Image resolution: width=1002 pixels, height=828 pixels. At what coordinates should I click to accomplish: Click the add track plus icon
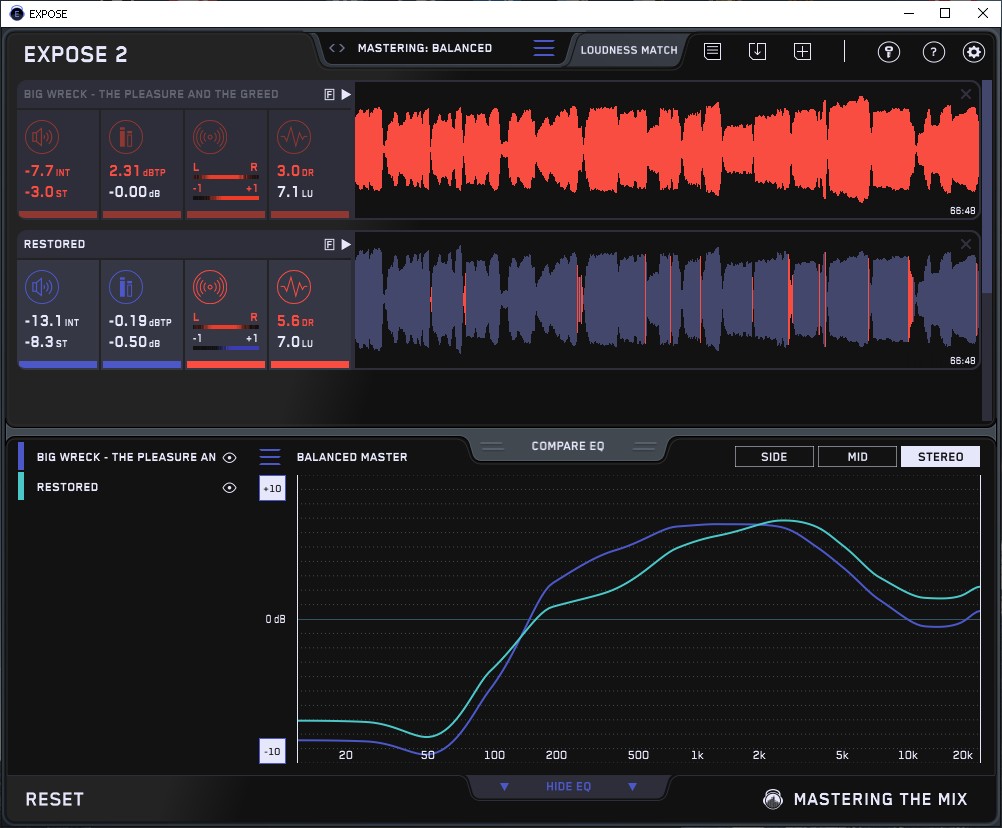click(802, 51)
